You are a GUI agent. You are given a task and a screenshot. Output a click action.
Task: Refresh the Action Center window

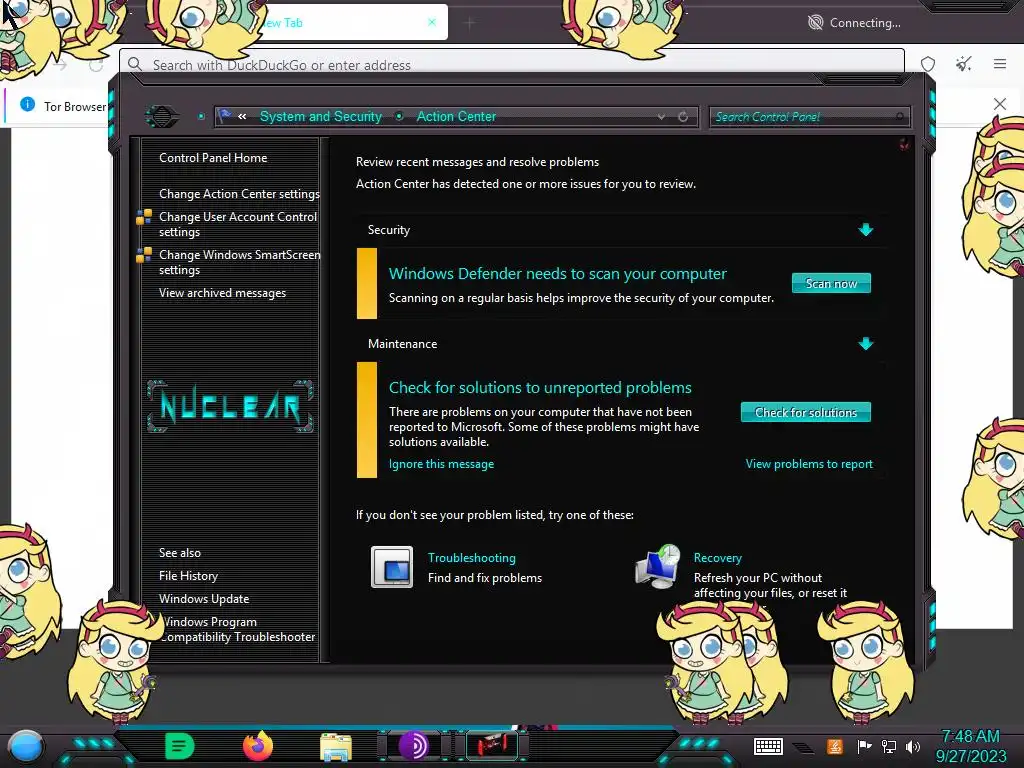point(683,117)
